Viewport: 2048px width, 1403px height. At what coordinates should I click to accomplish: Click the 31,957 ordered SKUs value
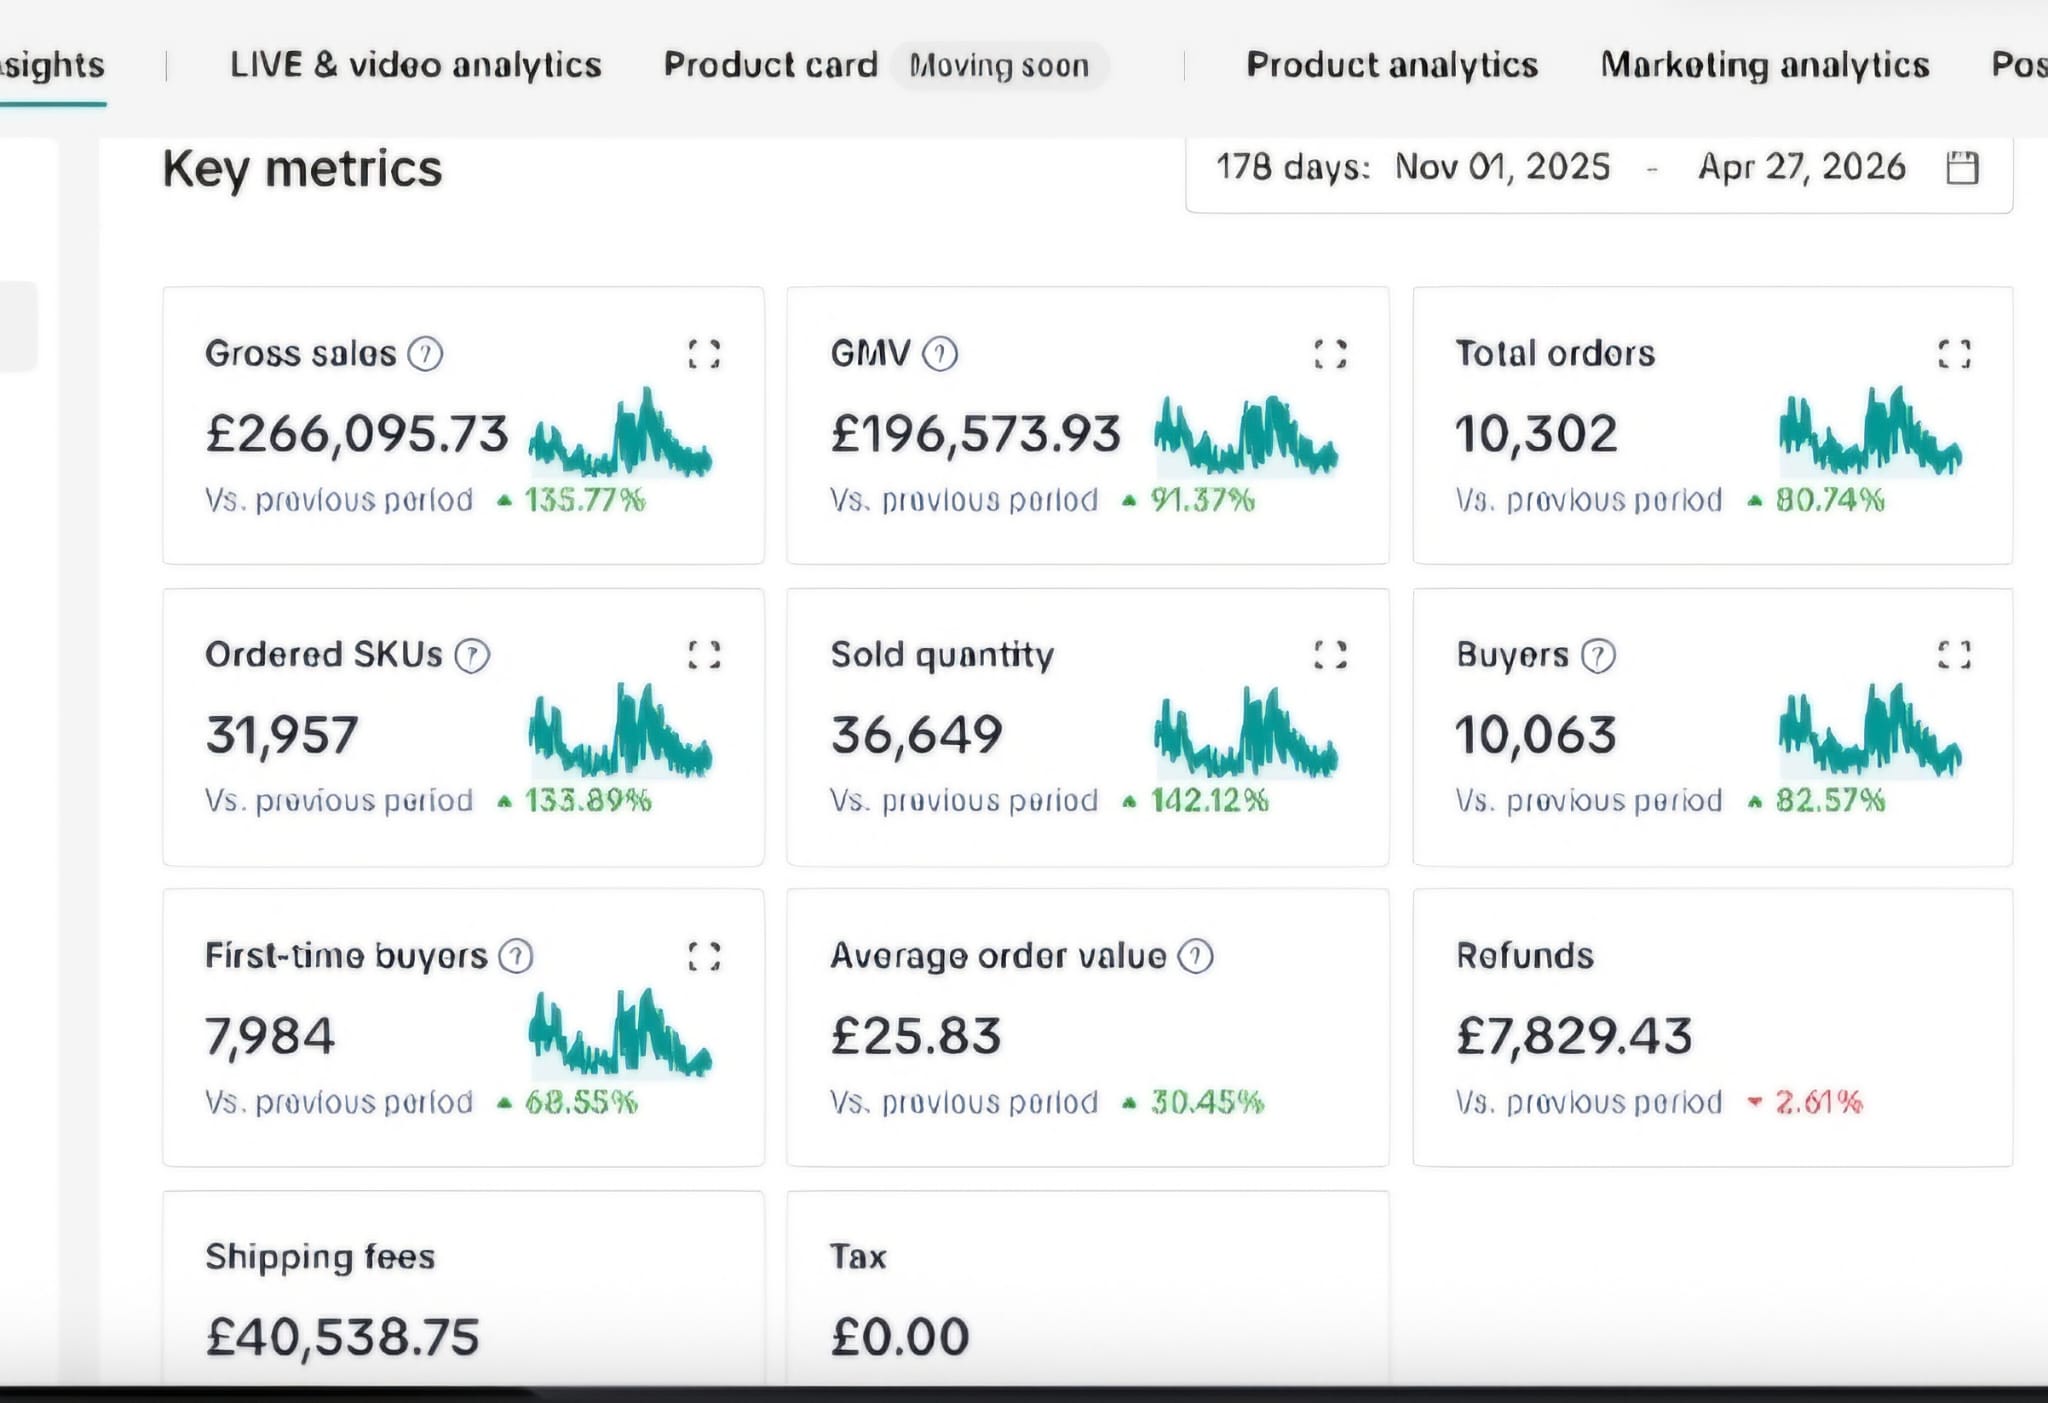pyautogui.click(x=282, y=735)
